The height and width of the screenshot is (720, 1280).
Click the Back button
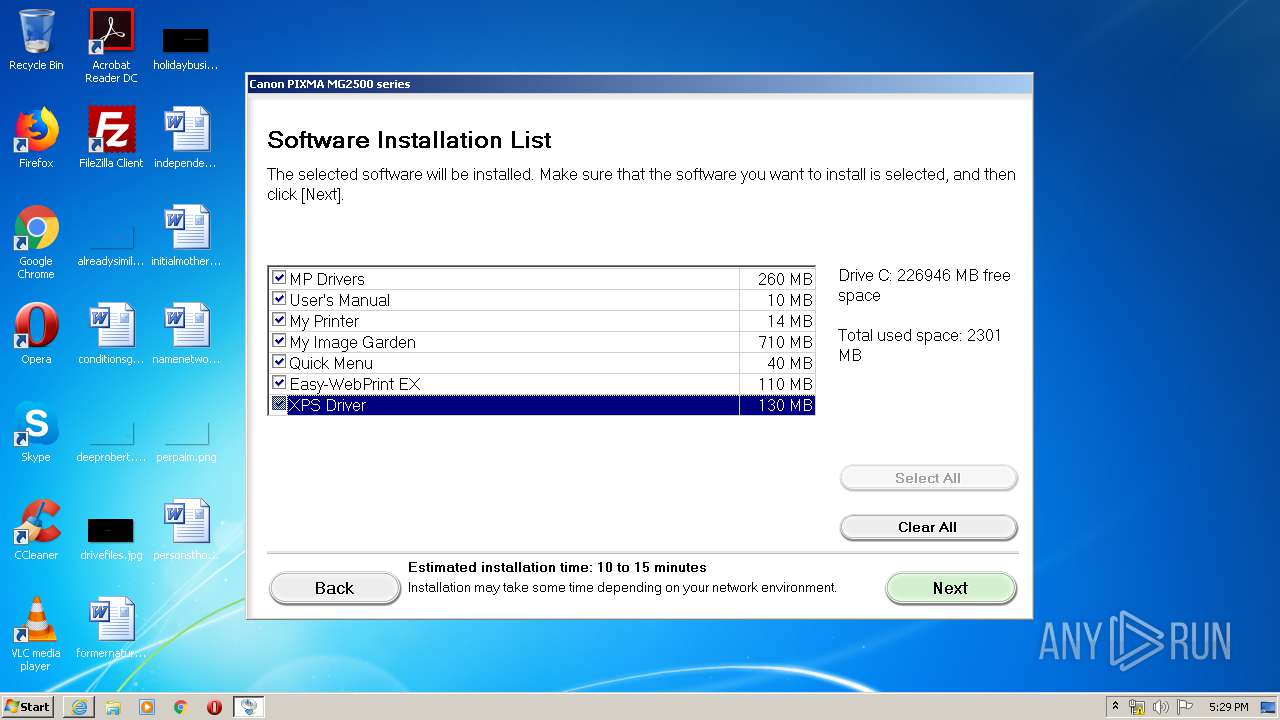coord(335,588)
